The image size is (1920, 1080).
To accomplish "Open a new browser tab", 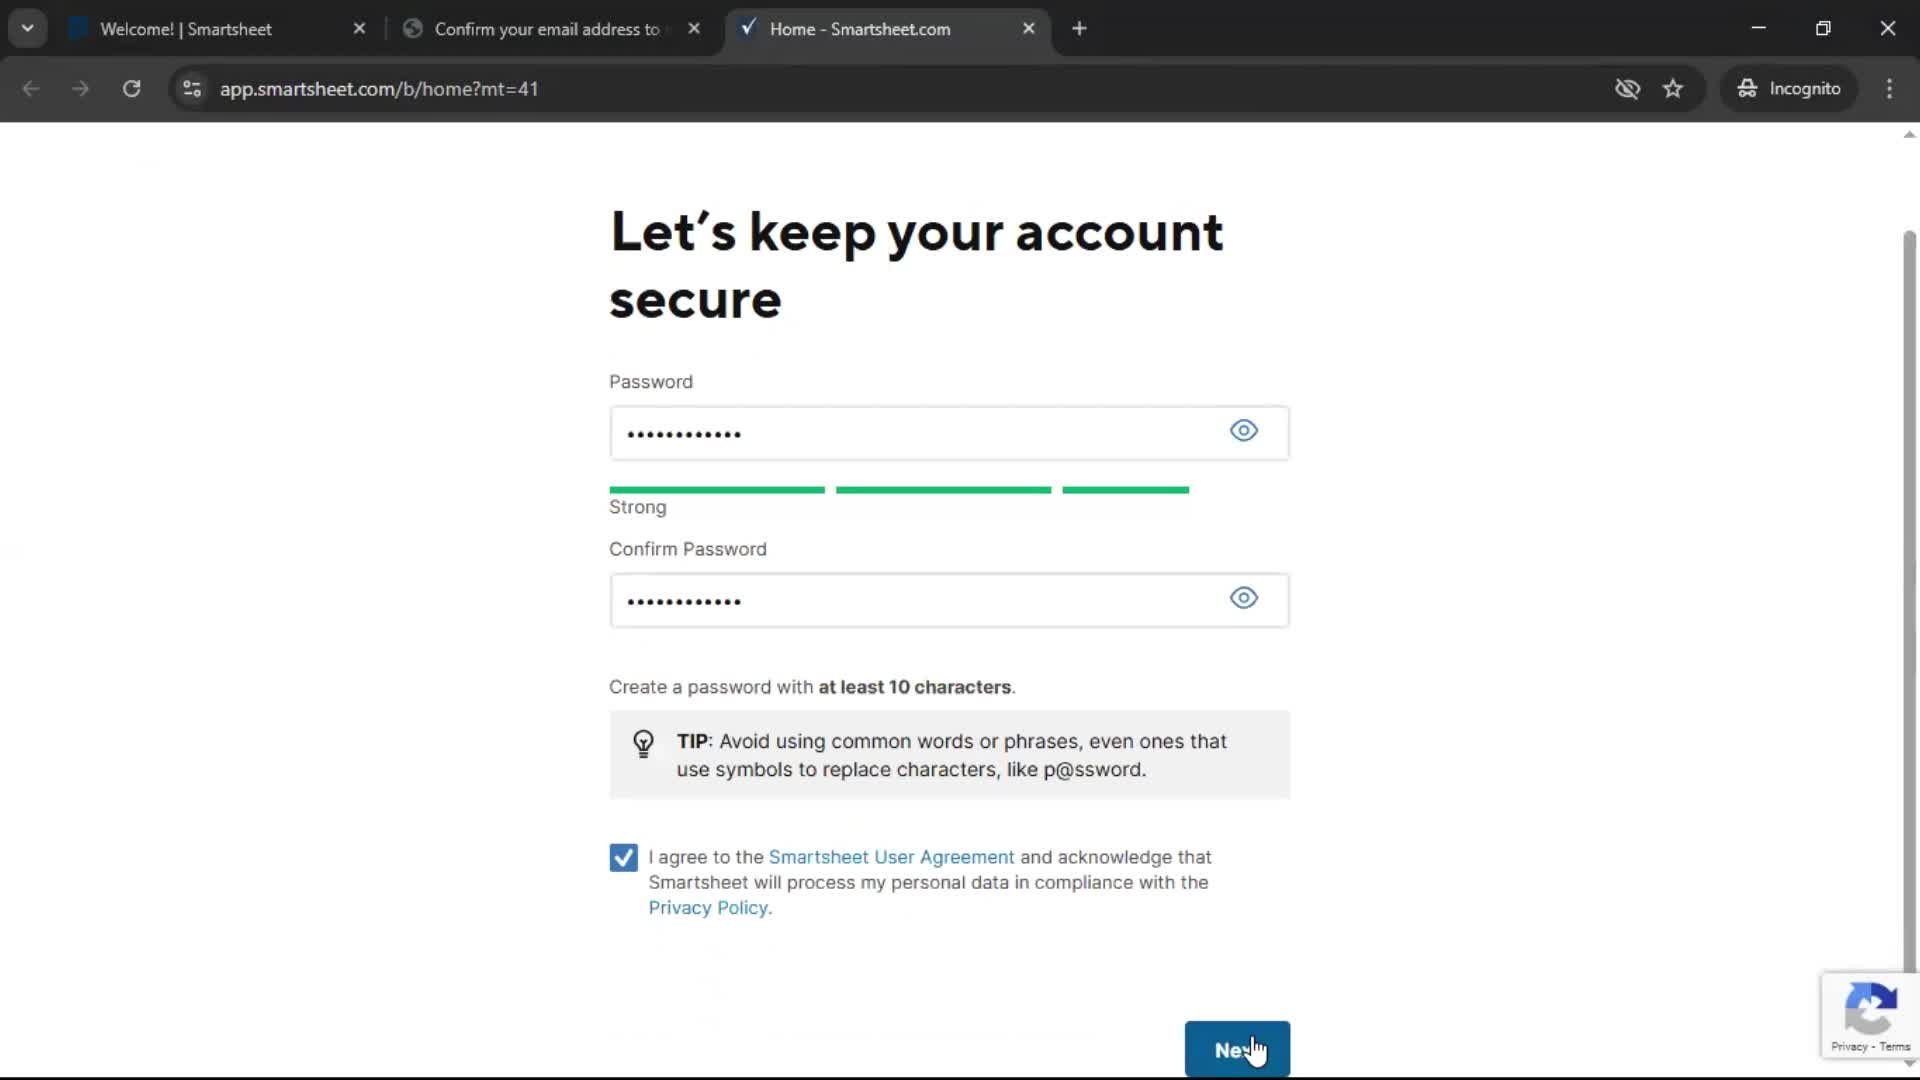I will click(1079, 29).
